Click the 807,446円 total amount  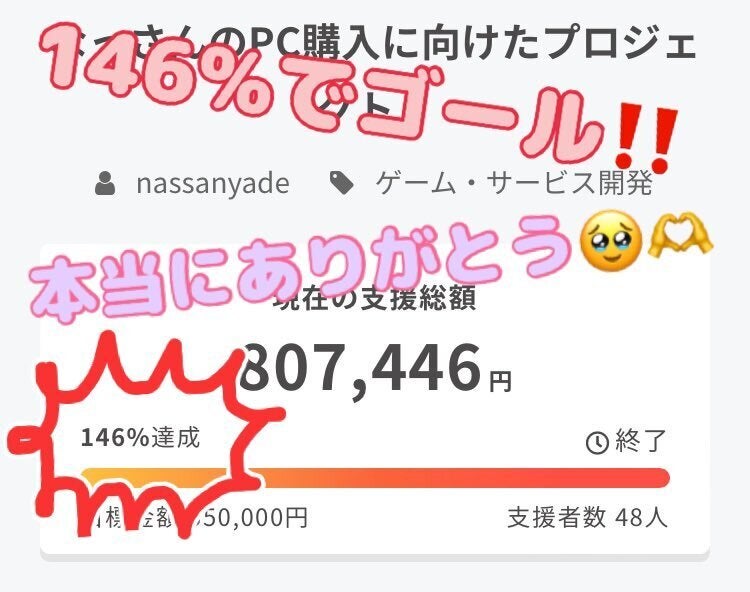tap(375, 368)
